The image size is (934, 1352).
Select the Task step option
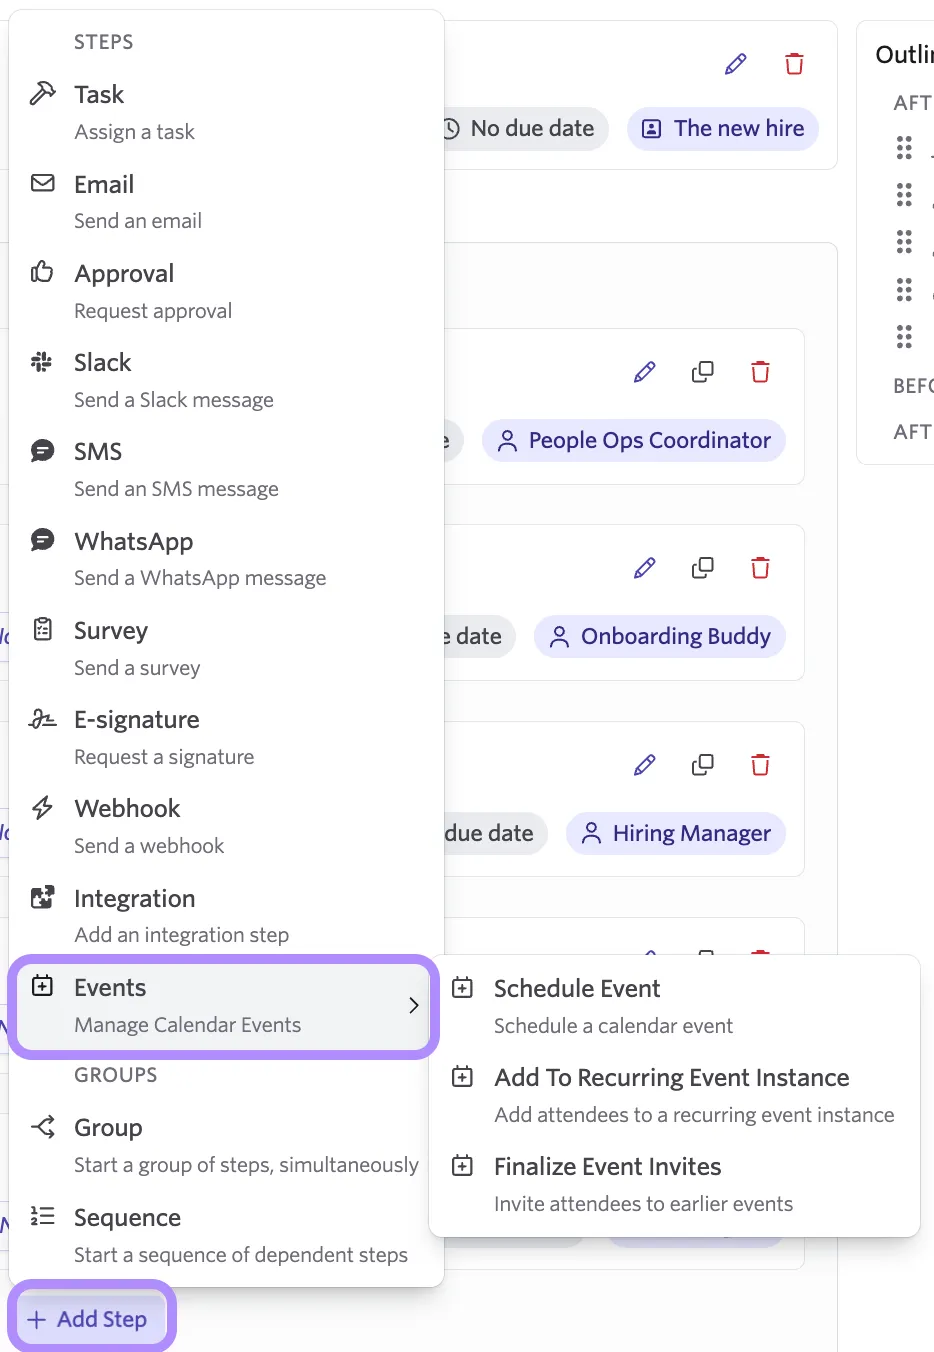point(226,112)
